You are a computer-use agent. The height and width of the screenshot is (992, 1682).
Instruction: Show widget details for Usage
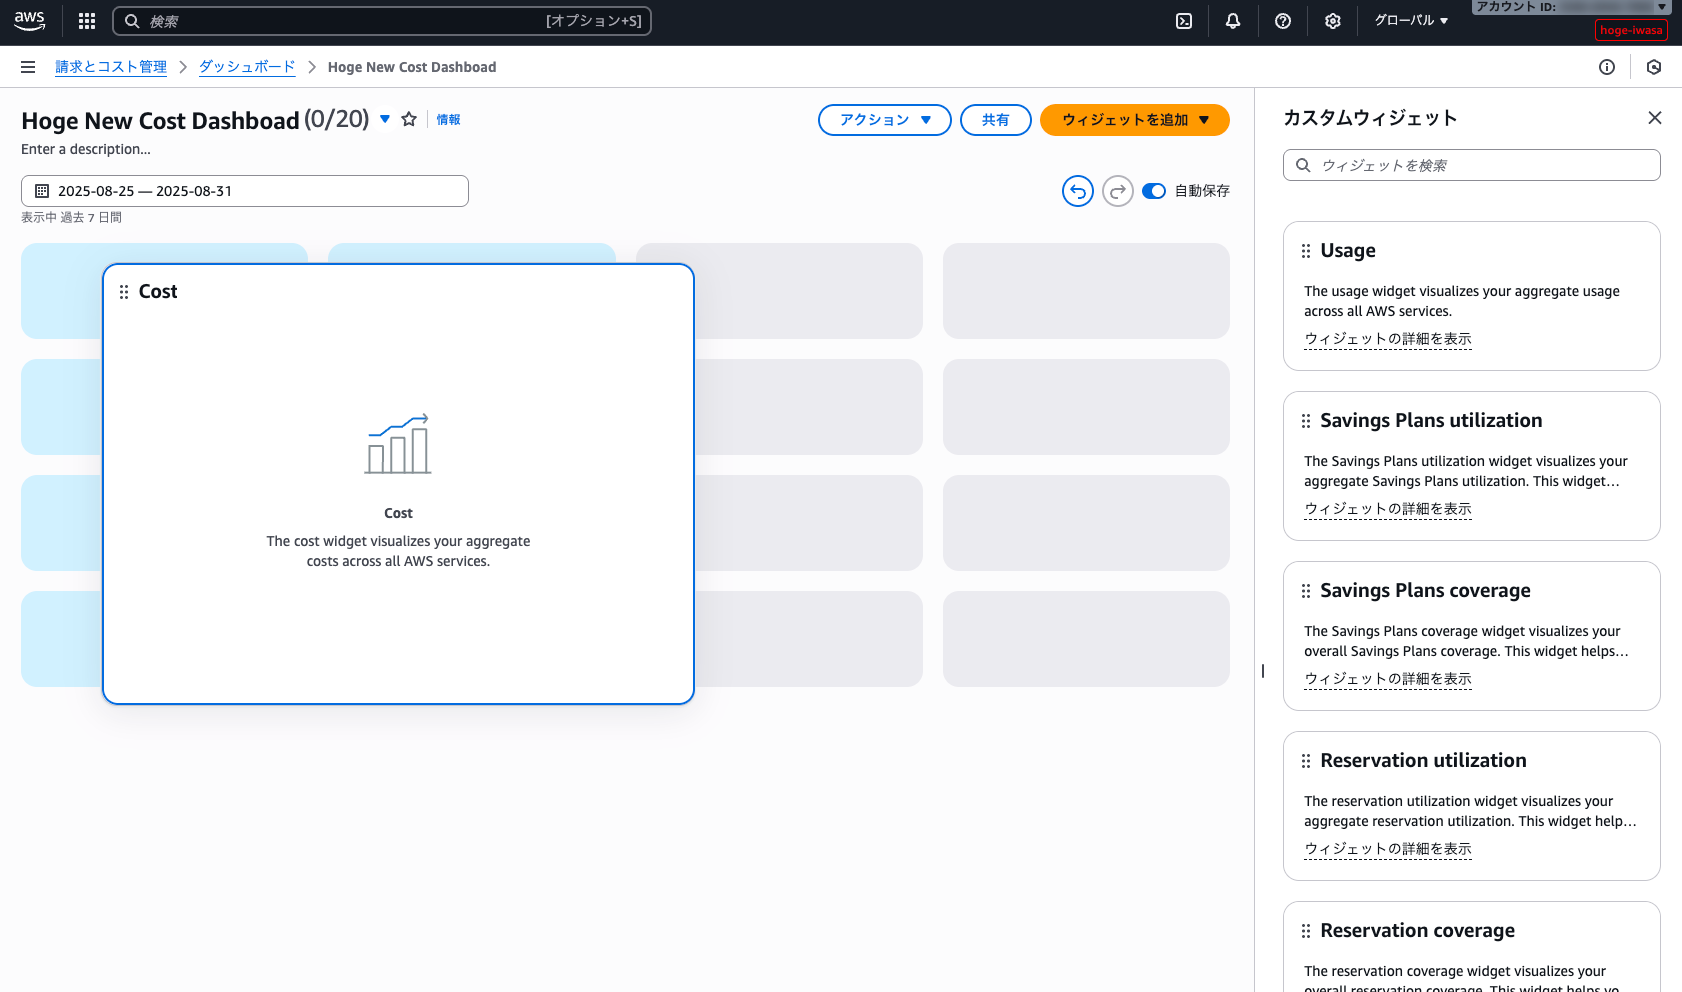(x=1388, y=339)
